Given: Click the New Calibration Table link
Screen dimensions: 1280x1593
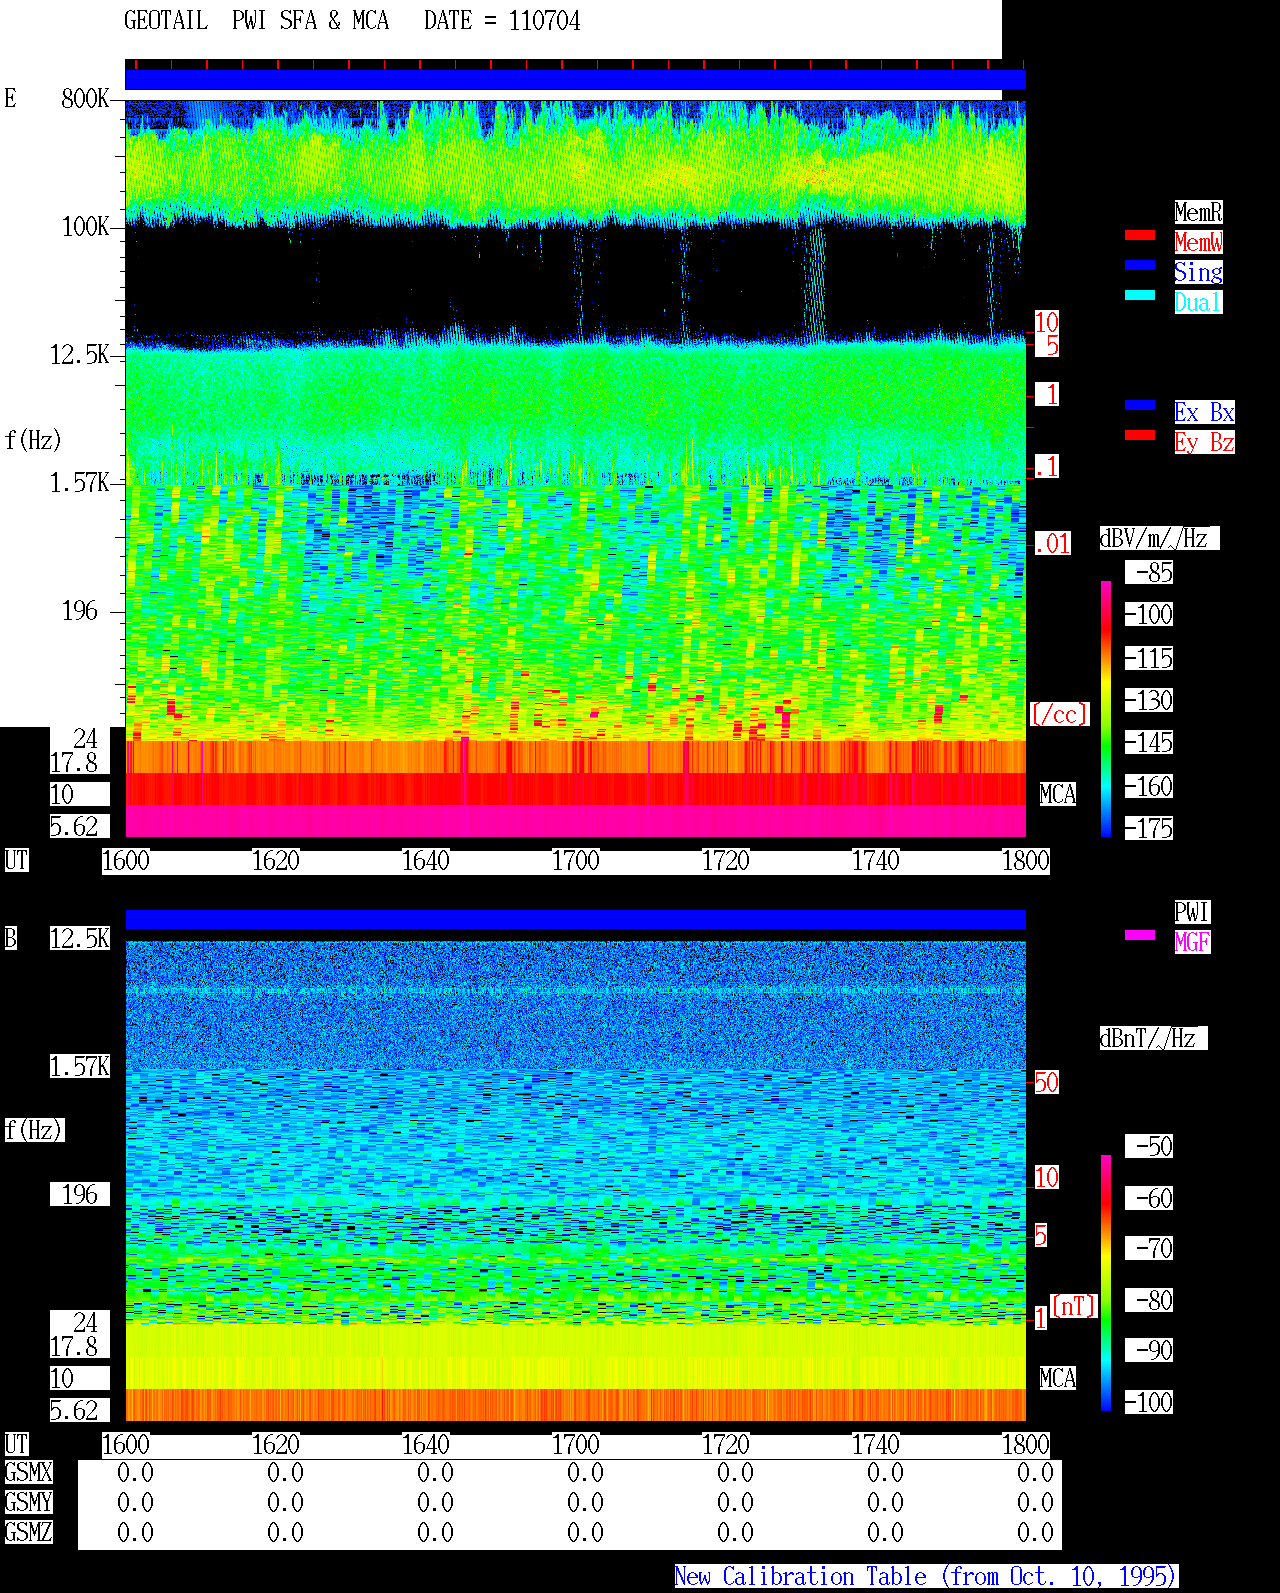Looking at the screenshot, I should (926, 1577).
